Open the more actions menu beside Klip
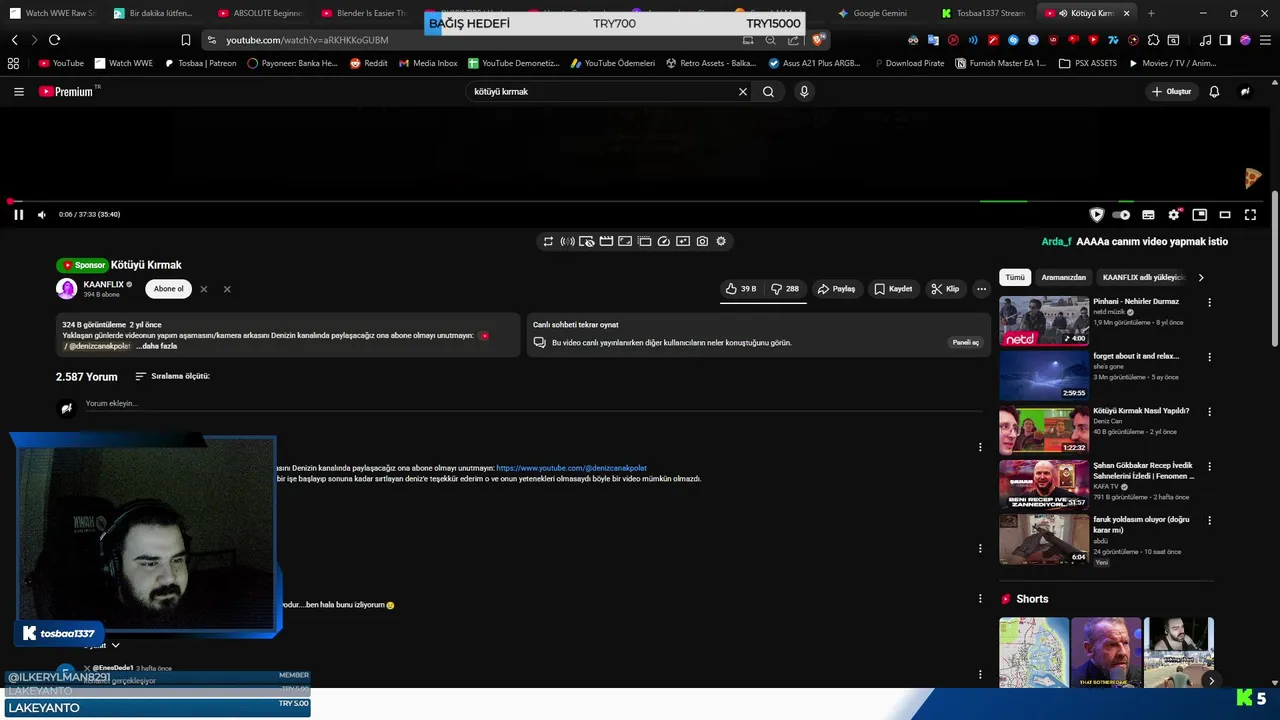The height and width of the screenshot is (720, 1280). [x=981, y=289]
